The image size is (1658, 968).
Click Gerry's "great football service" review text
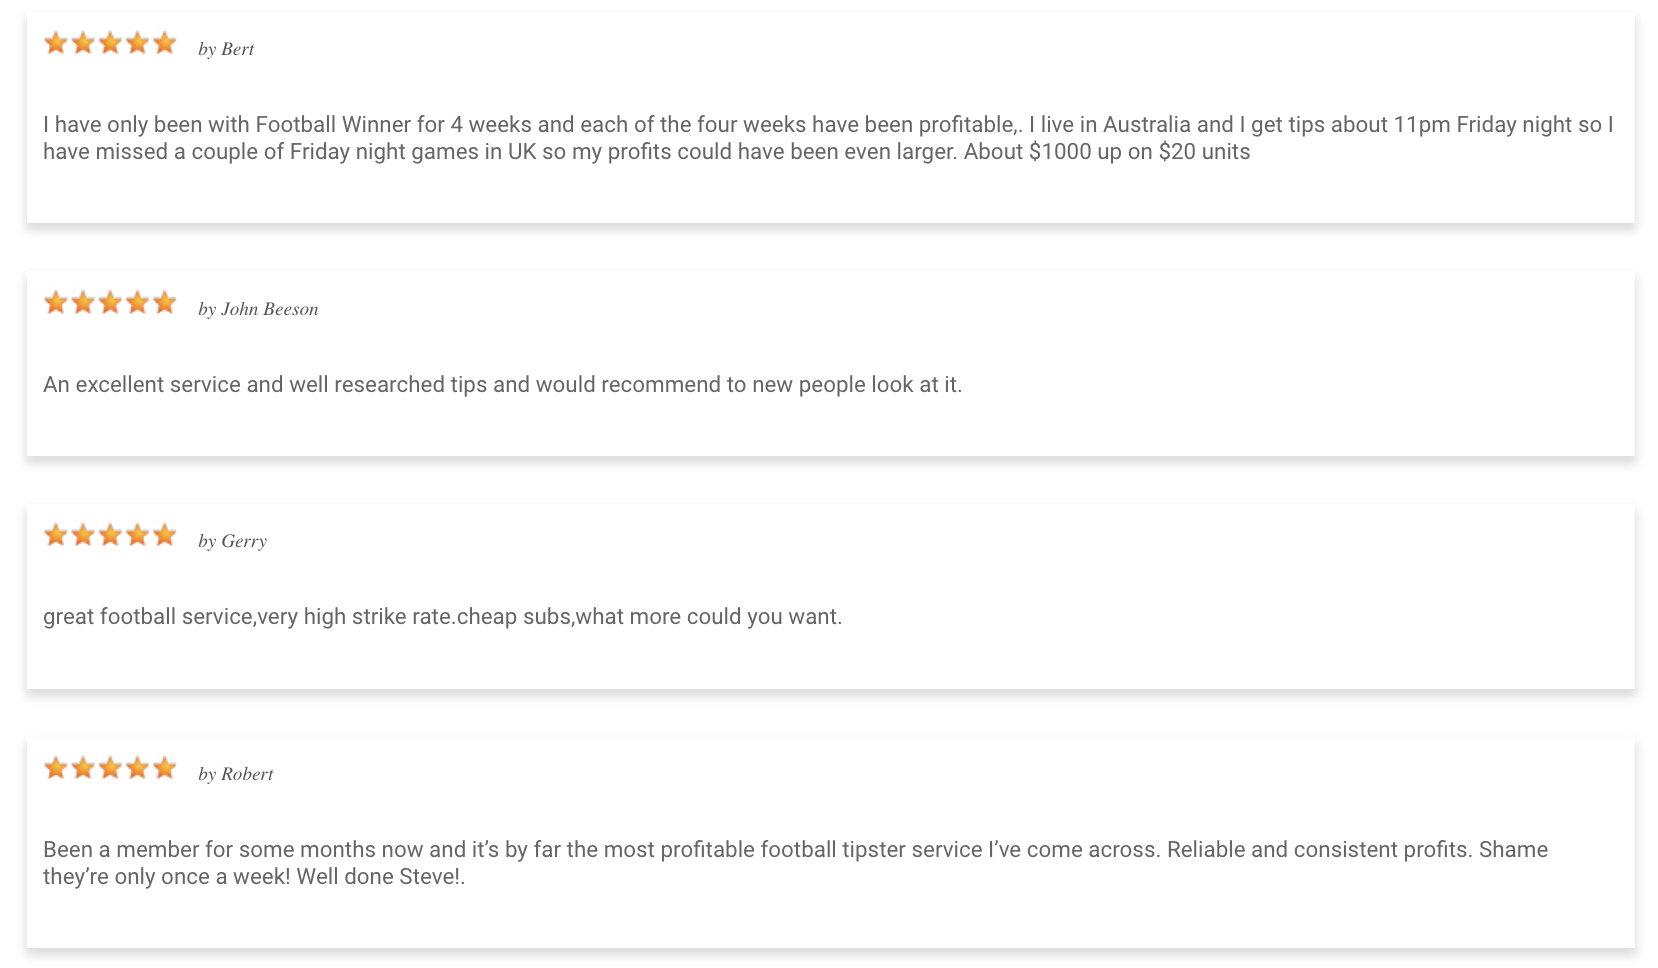[x=442, y=617]
